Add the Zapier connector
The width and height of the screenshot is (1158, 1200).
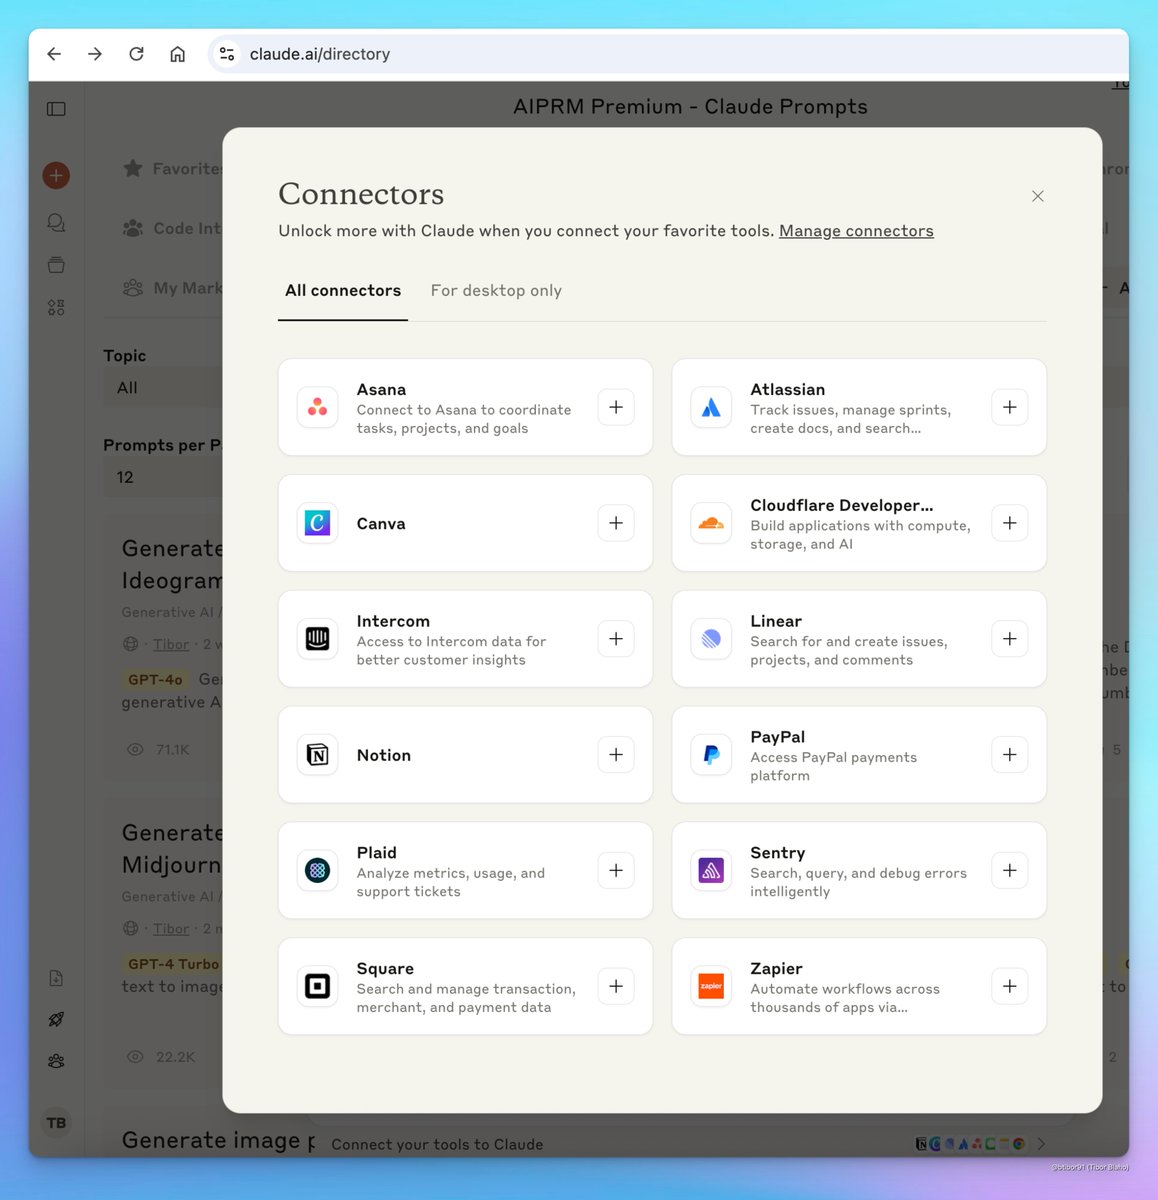[1010, 986]
